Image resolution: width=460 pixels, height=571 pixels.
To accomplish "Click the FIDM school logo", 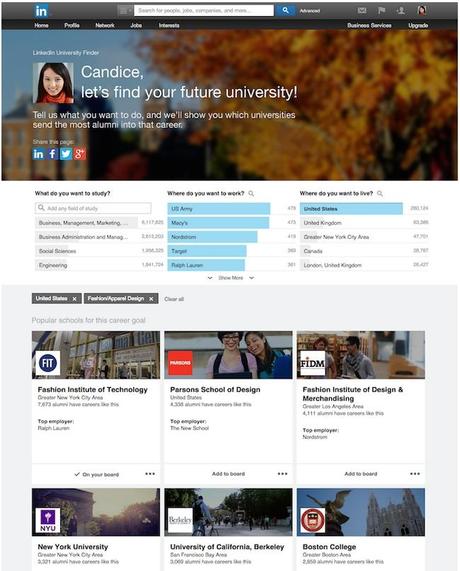I will 312,363.
